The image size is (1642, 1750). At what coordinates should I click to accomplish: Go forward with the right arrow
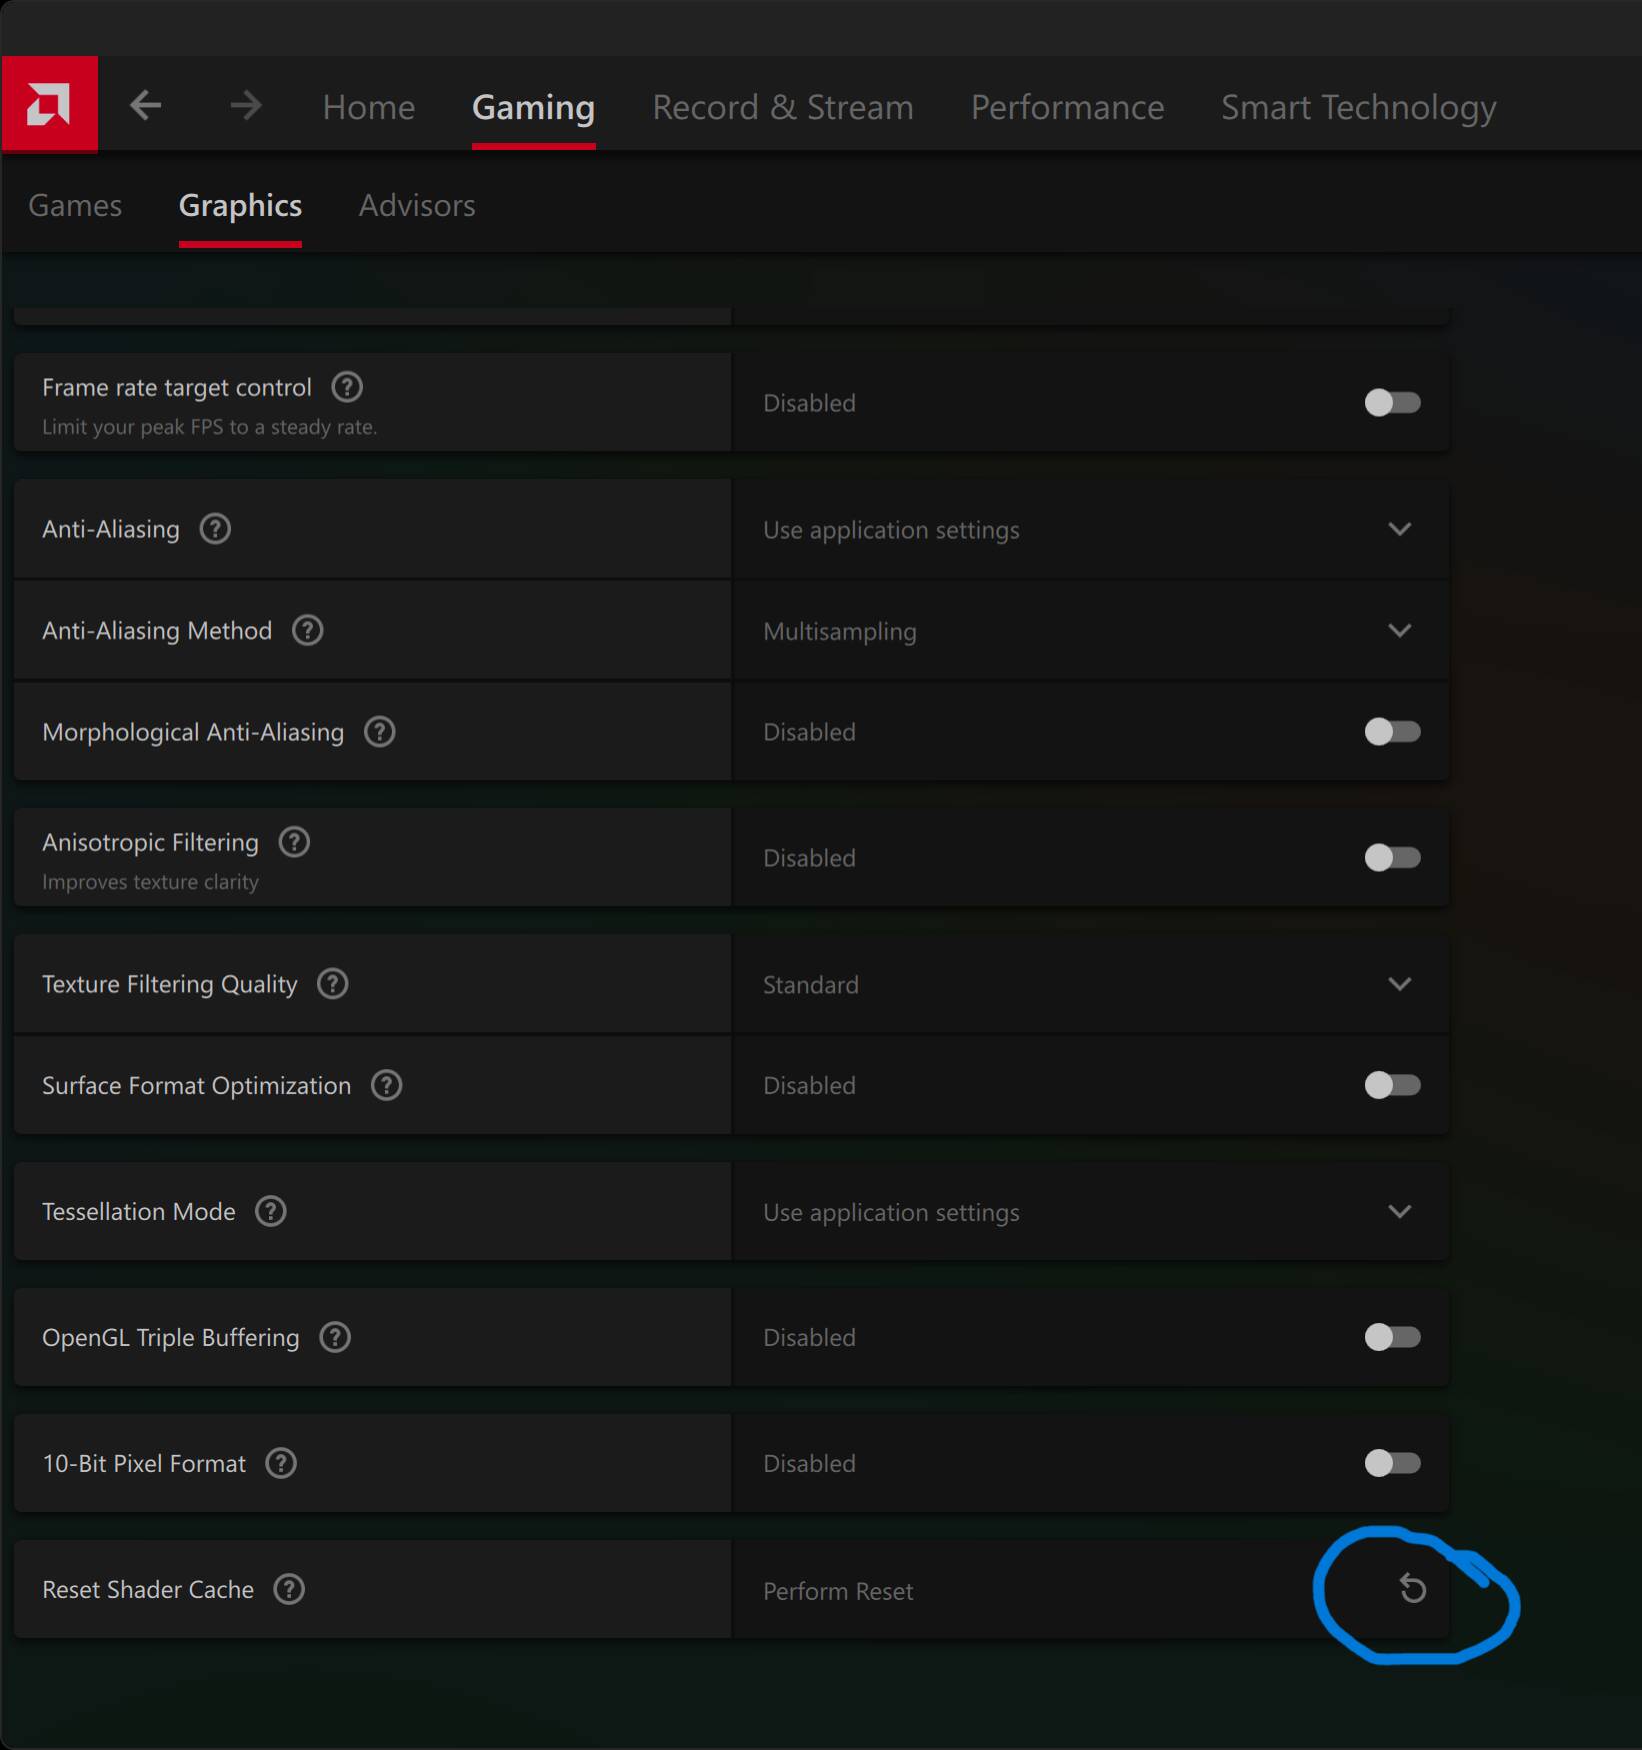[x=245, y=105]
